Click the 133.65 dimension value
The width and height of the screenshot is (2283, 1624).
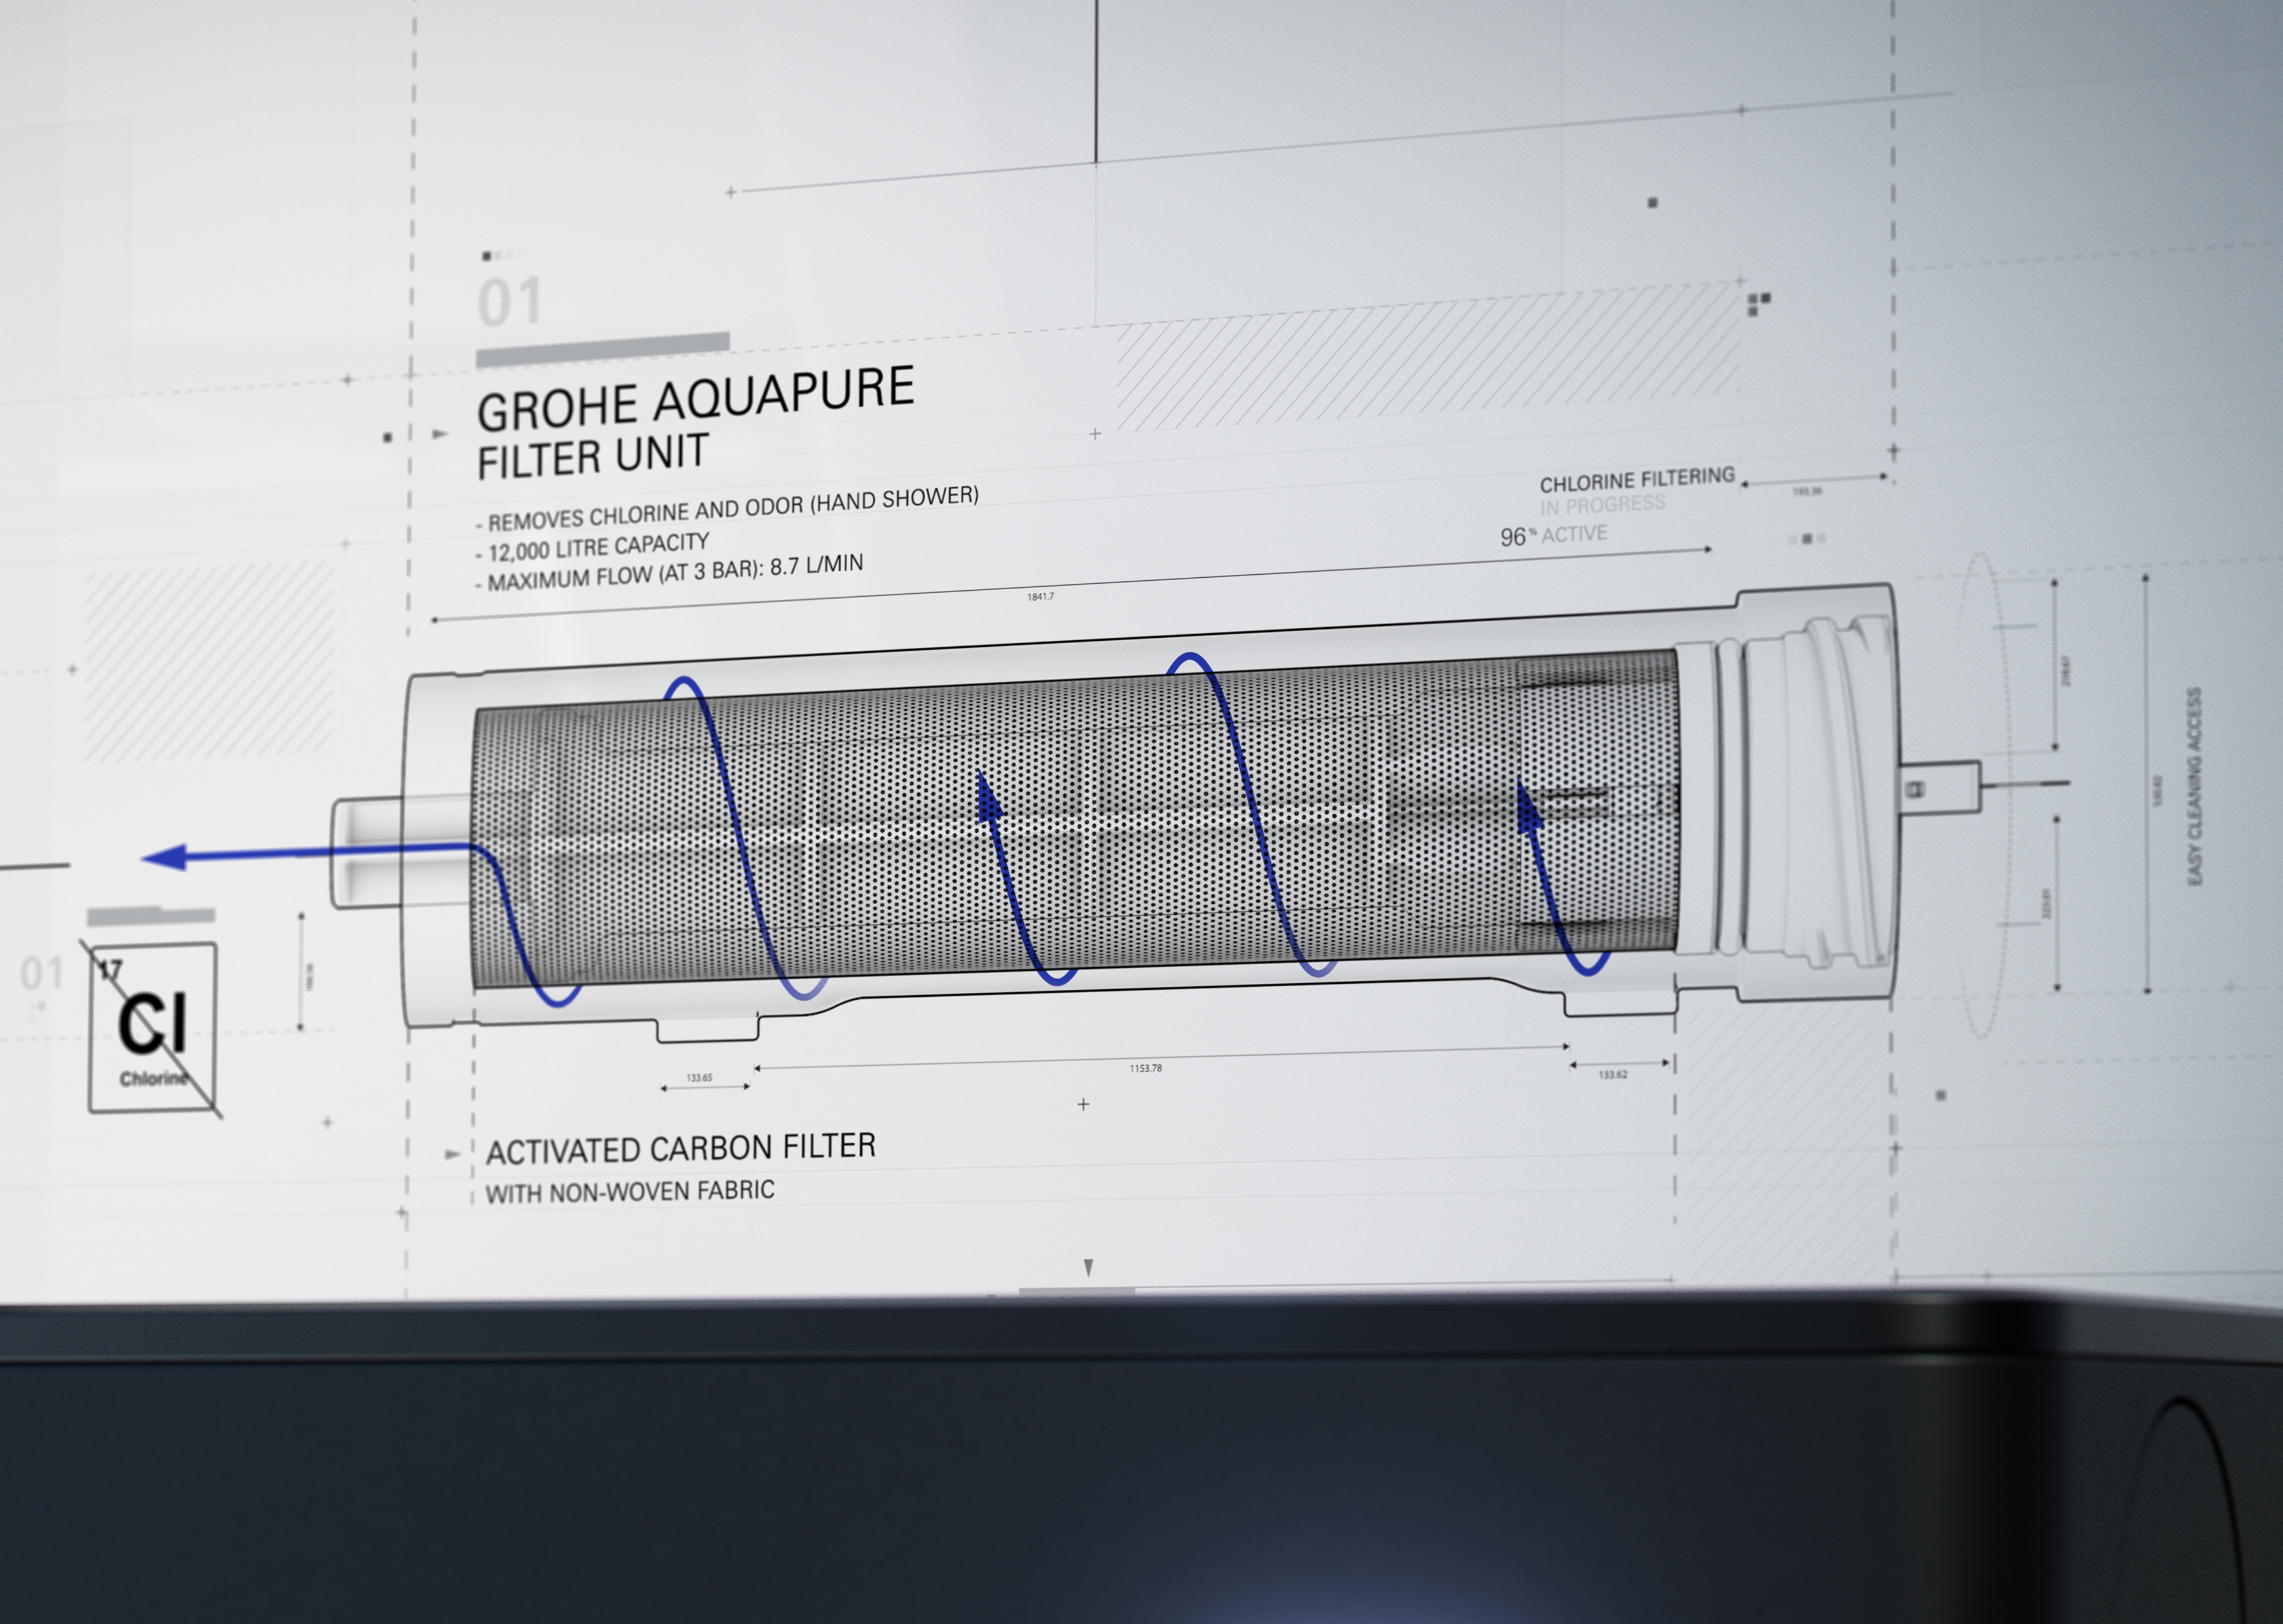699,1077
